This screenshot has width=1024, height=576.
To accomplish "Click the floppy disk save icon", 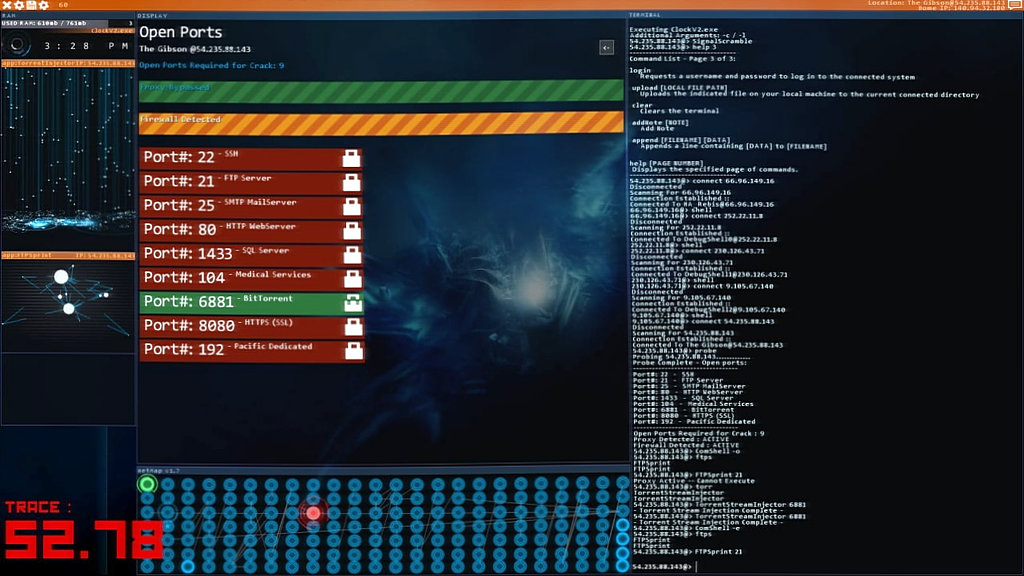I will tap(31, 5).
